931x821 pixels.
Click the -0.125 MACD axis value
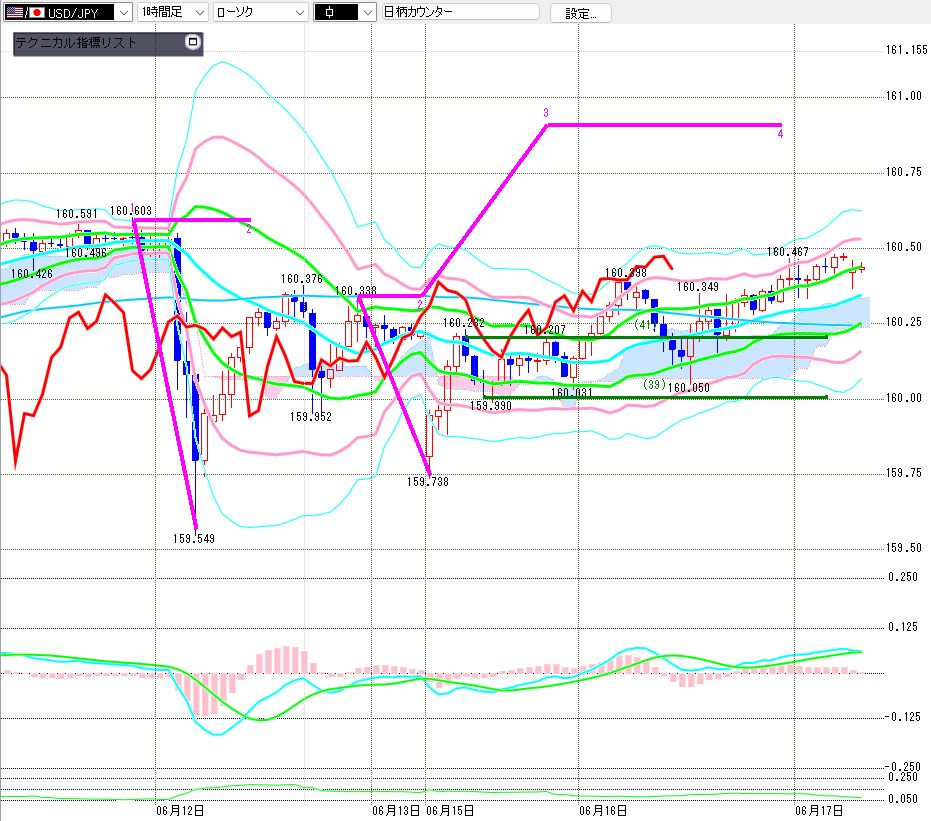[903, 717]
